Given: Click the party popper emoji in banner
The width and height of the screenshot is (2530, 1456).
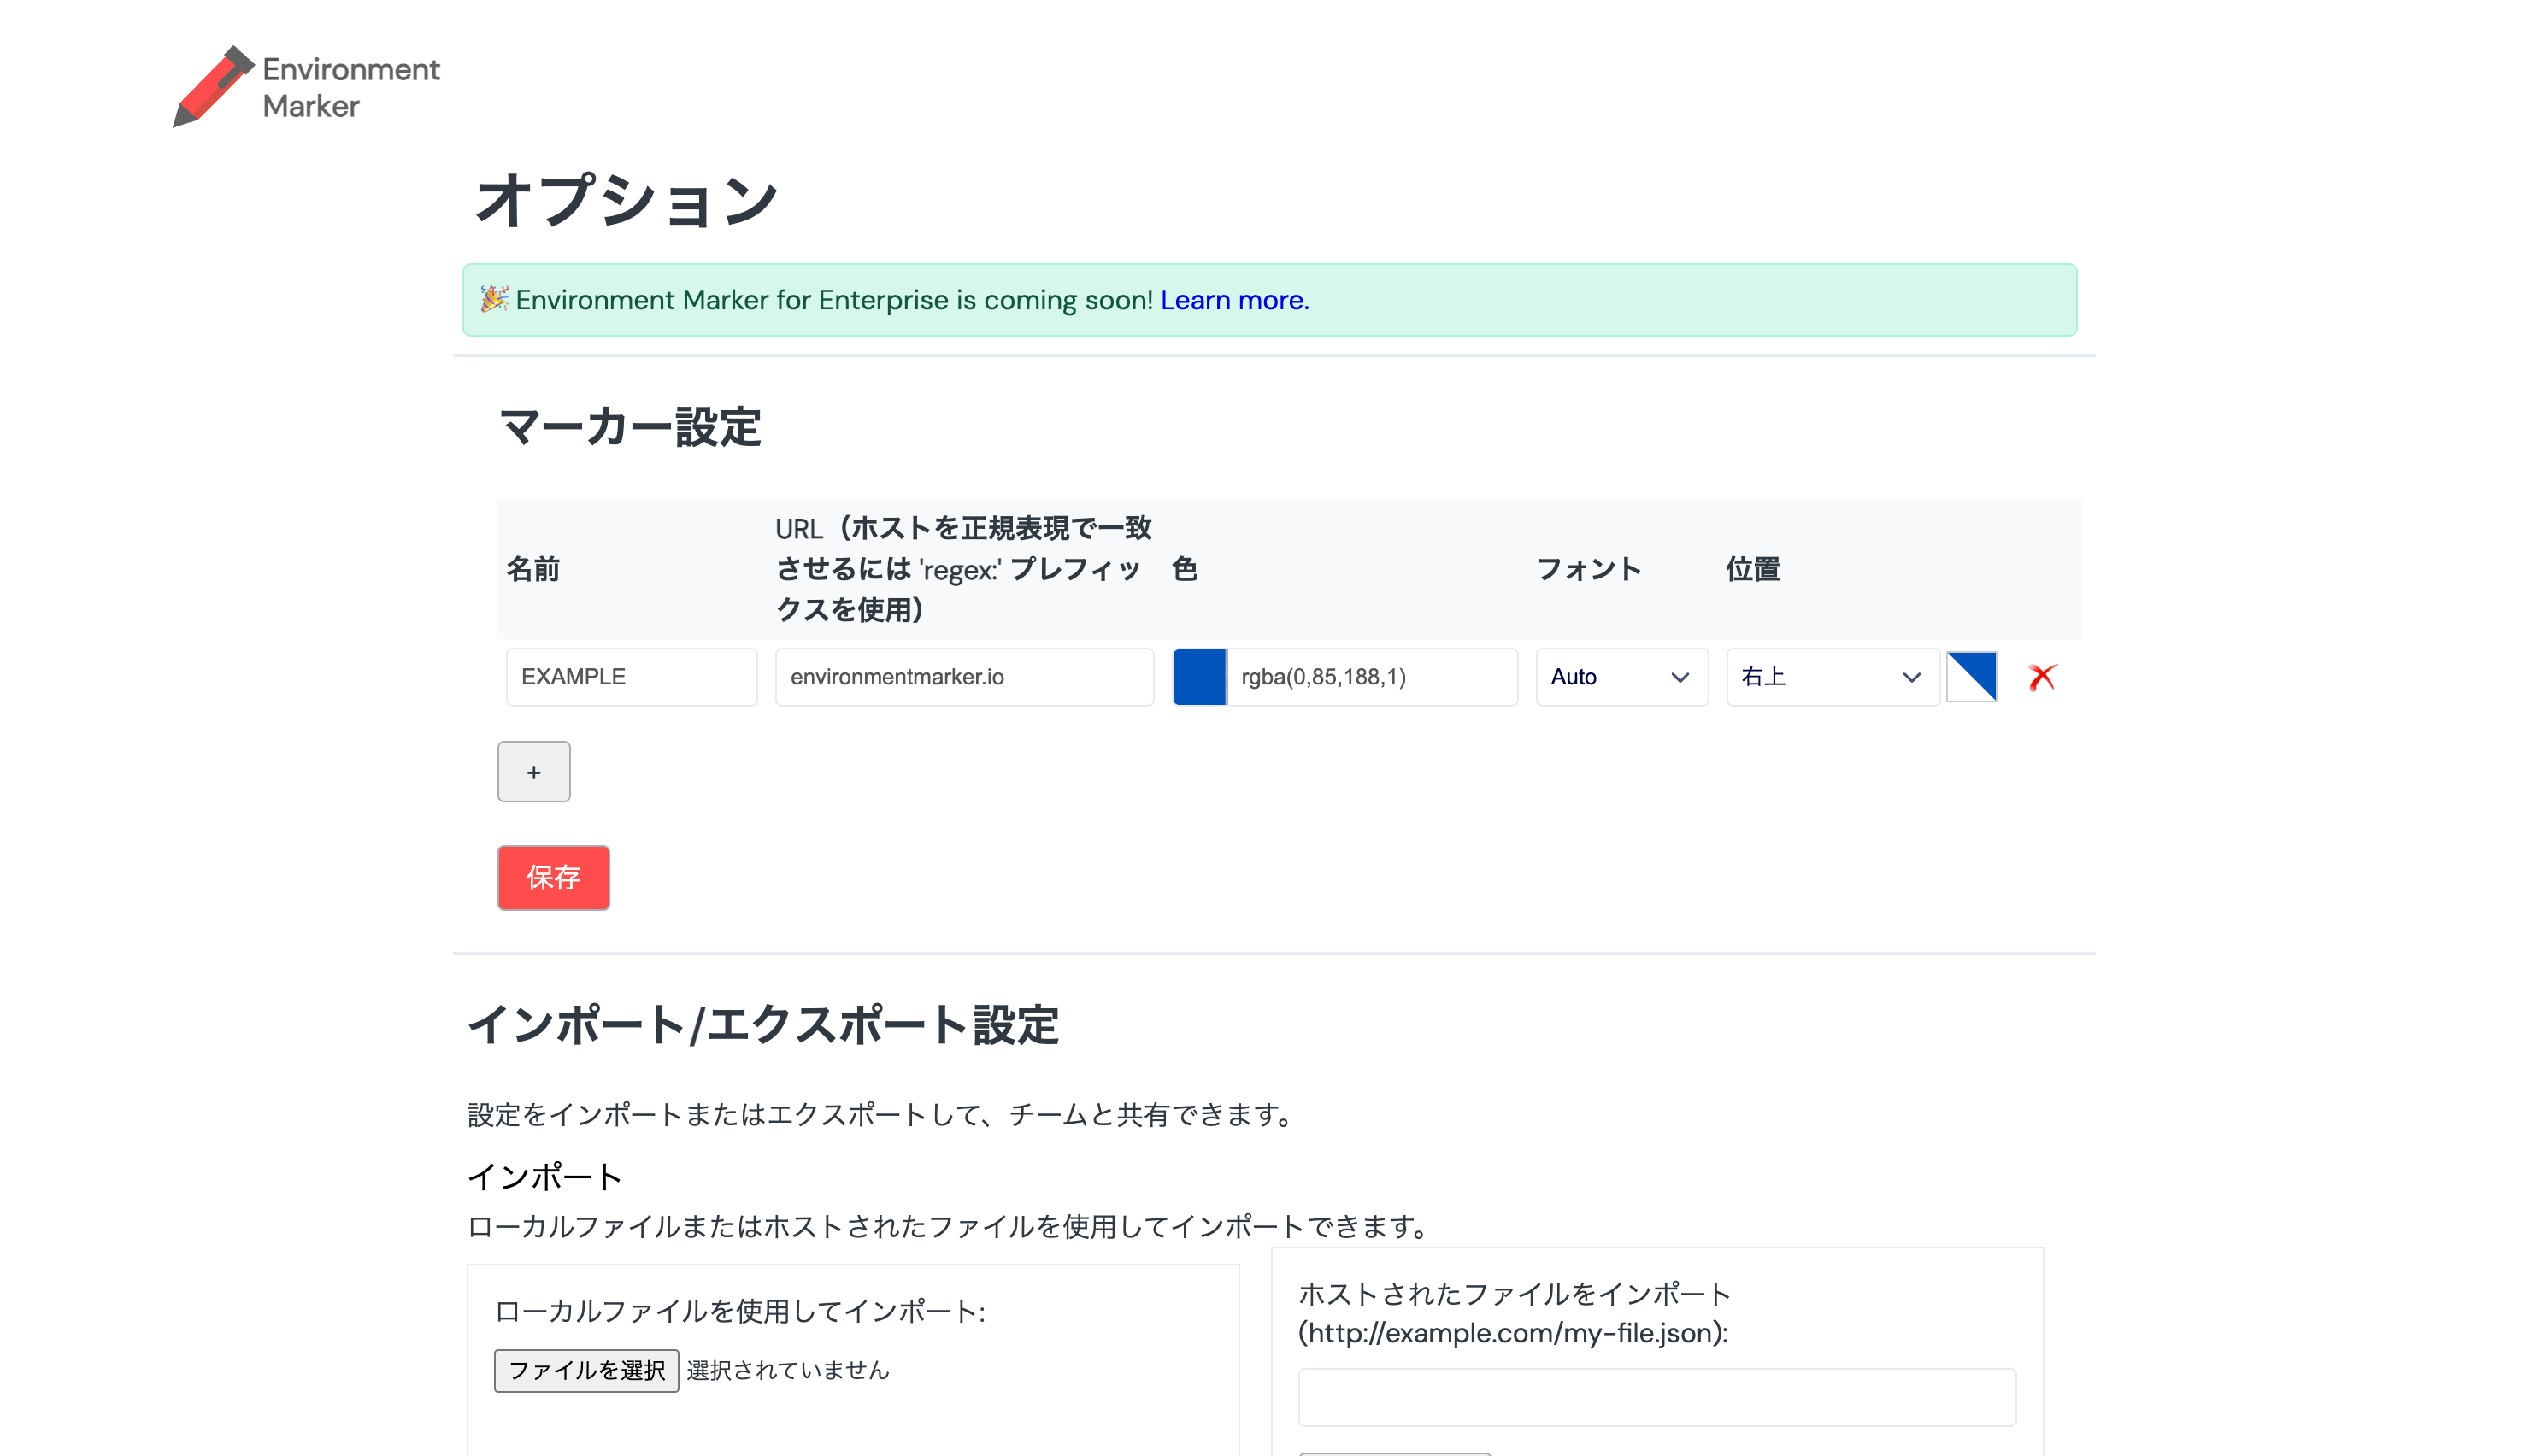Looking at the screenshot, I should point(494,299).
